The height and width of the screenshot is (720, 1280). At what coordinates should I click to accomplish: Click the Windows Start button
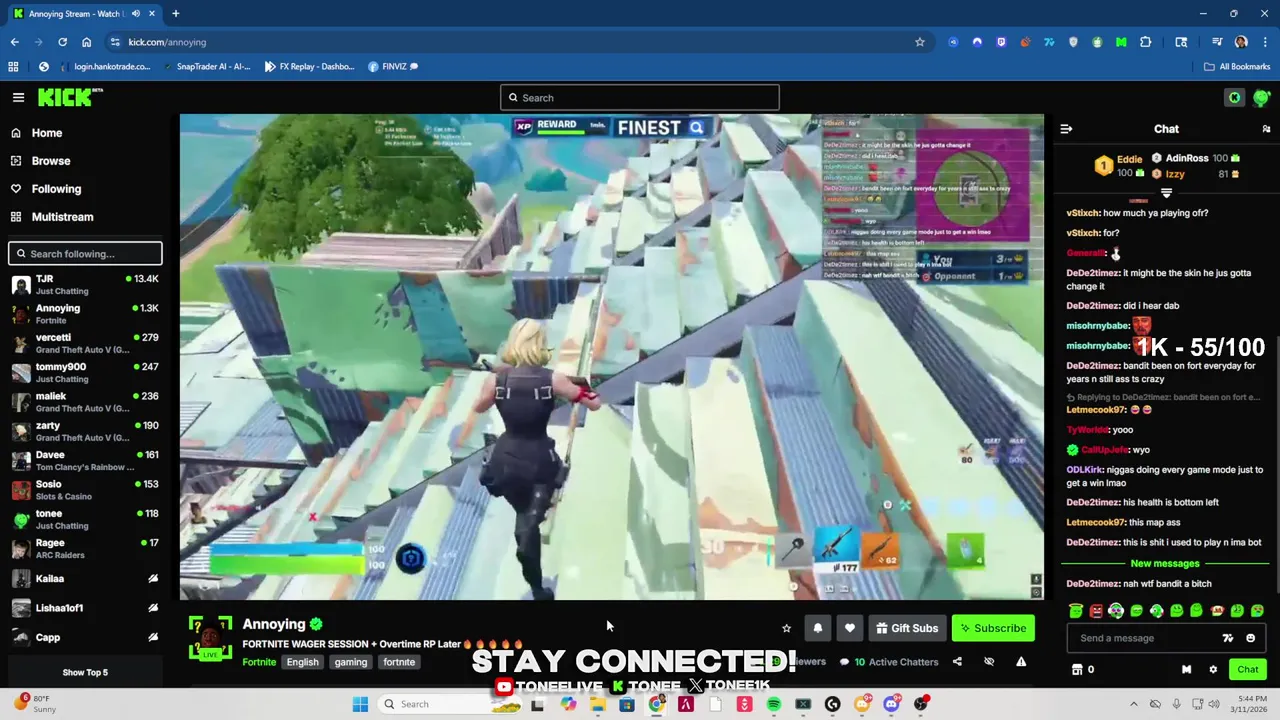(x=360, y=704)
